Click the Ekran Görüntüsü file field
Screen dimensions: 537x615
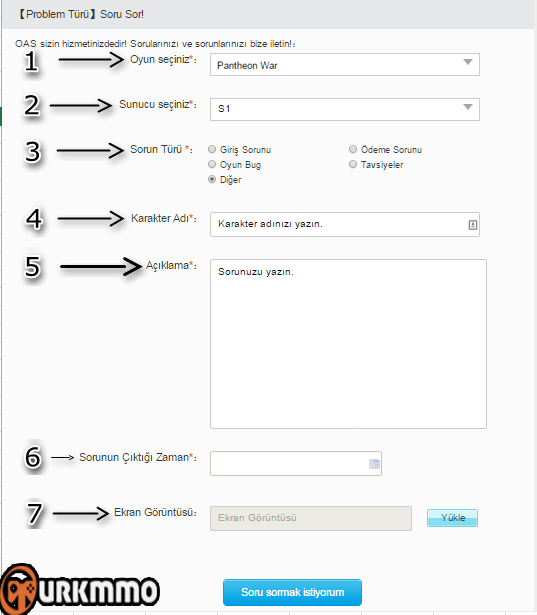tap(311, 518)
